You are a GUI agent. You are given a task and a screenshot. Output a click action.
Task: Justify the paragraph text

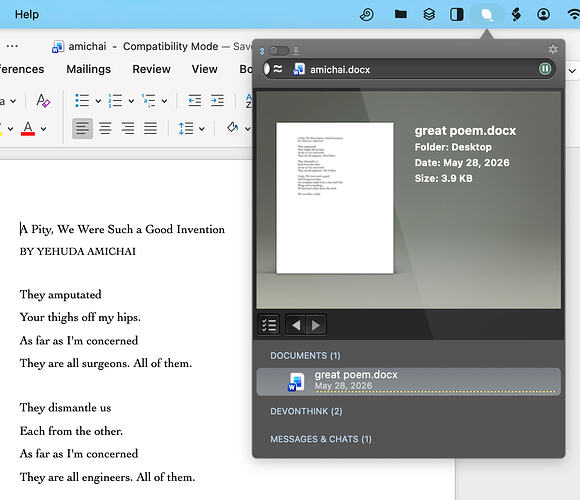coord(150,128)
